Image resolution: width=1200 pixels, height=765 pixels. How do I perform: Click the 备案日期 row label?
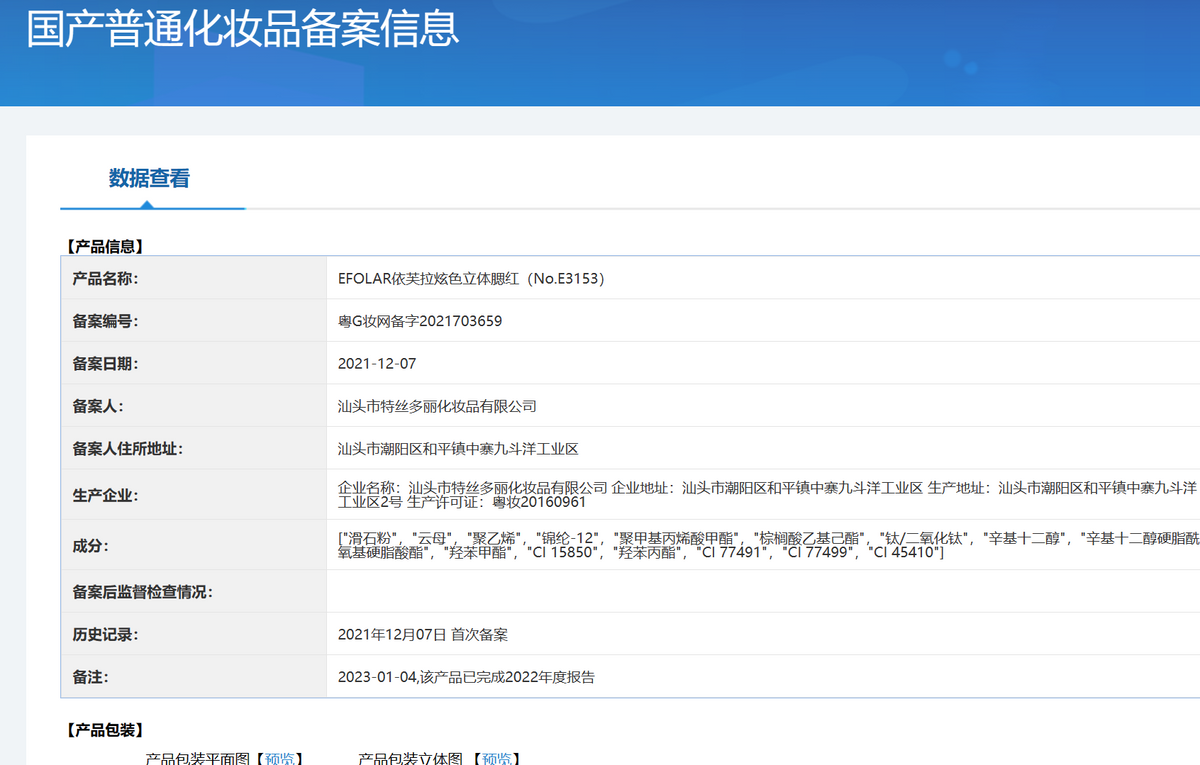point(105,364)
